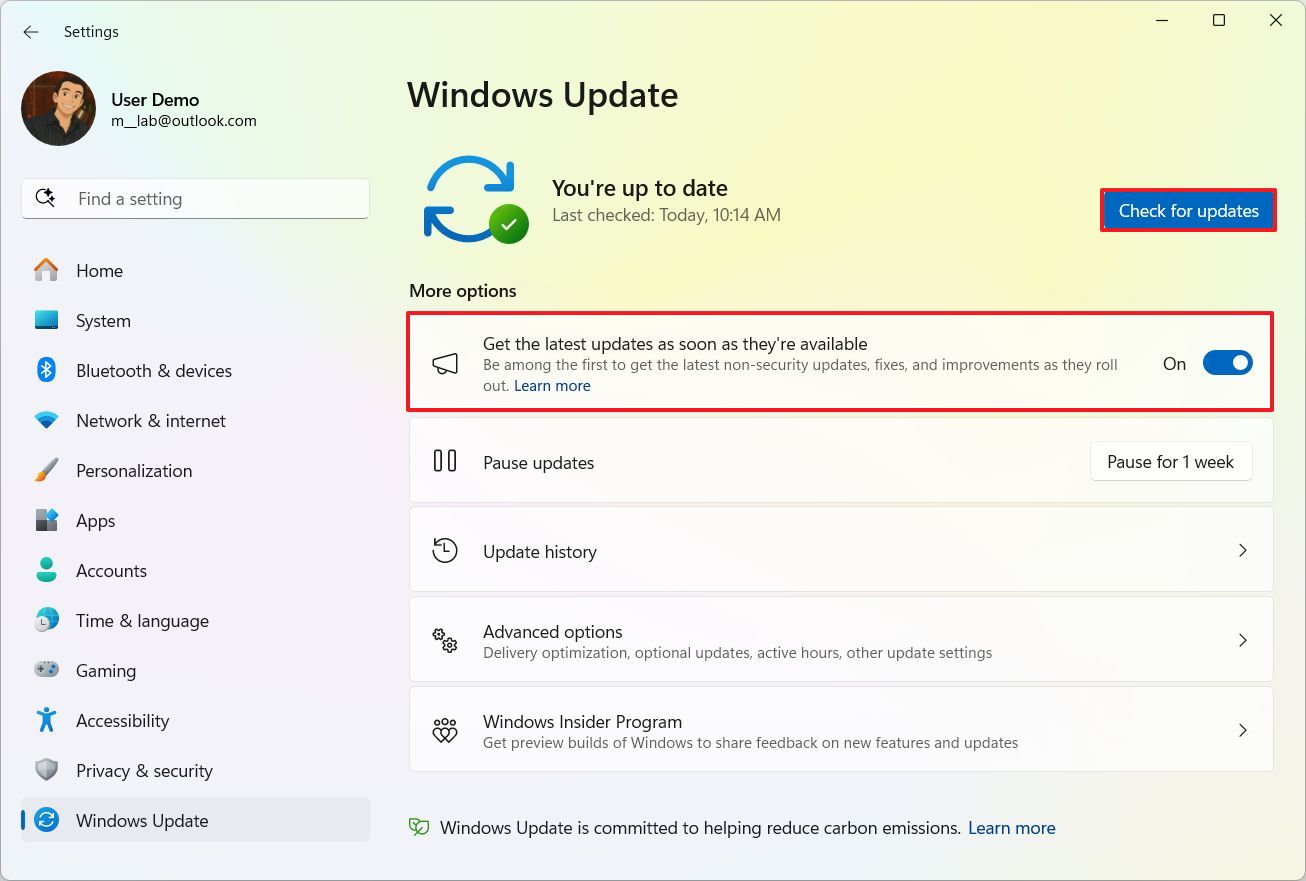Click the Network & internet Wi-Fi icon

pos(46,421)
